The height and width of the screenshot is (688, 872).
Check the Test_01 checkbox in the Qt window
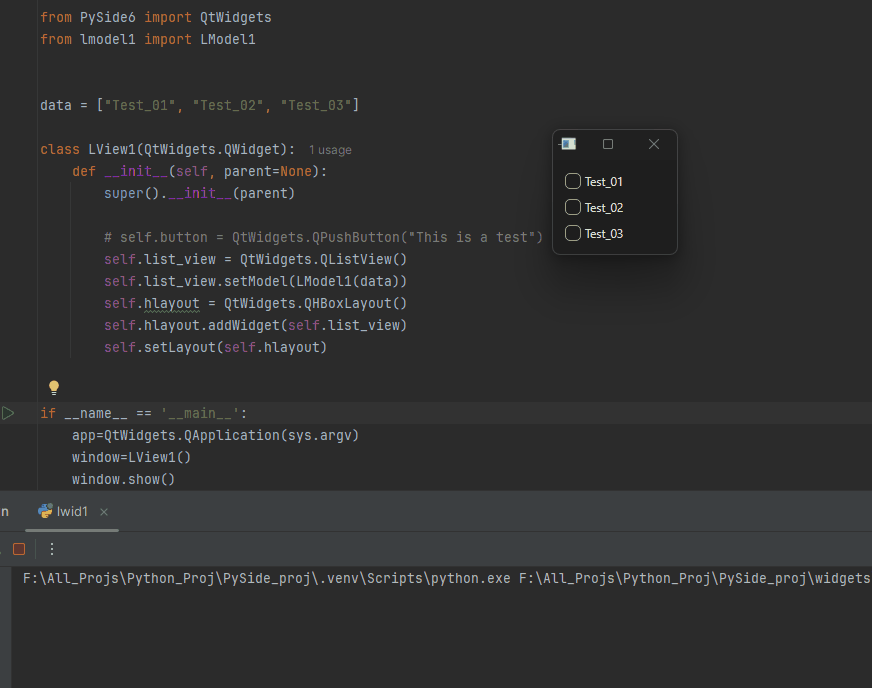(573, 182)
